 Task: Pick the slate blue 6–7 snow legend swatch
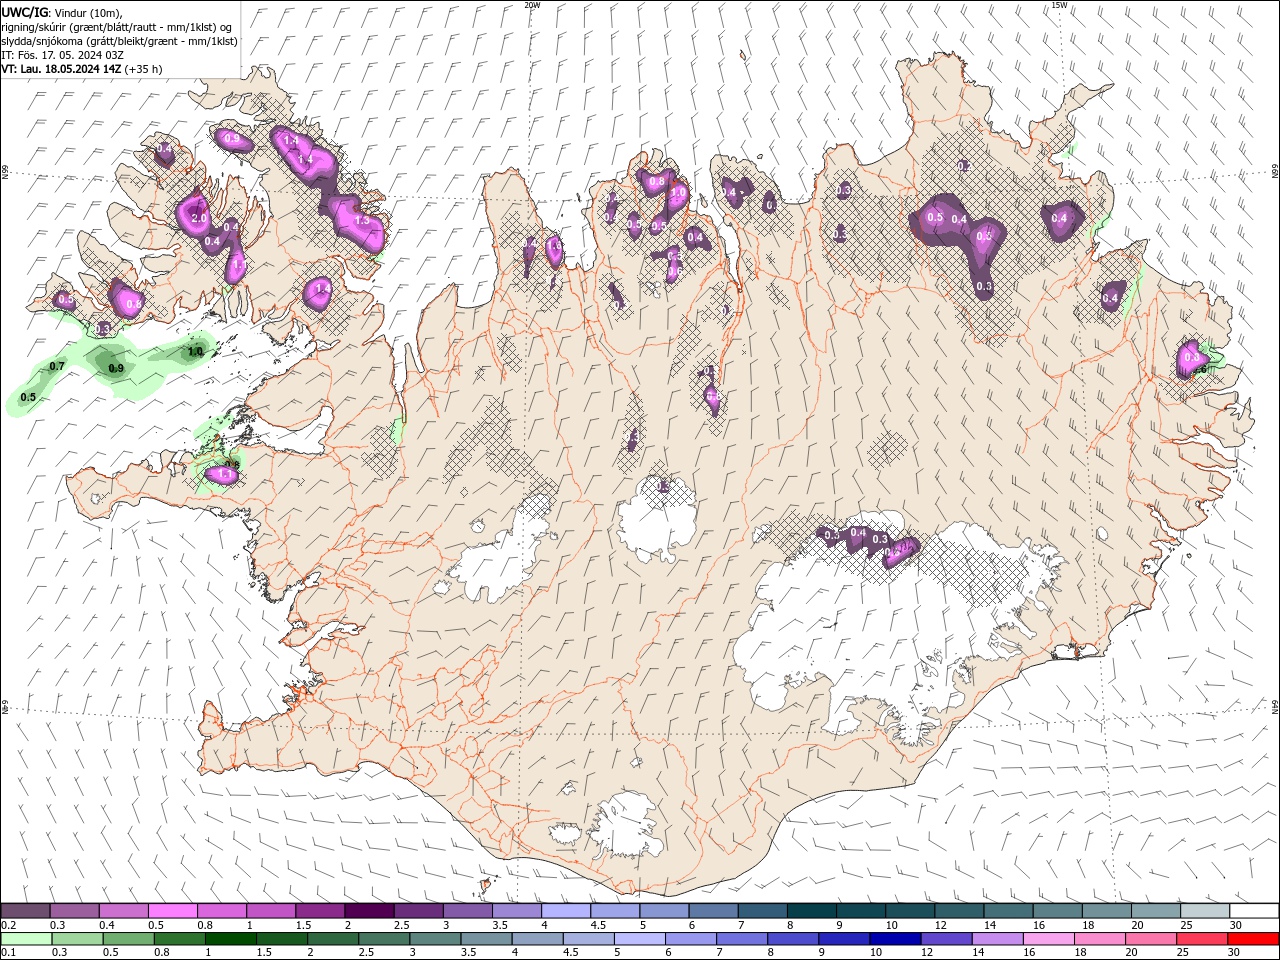[714, 911]
